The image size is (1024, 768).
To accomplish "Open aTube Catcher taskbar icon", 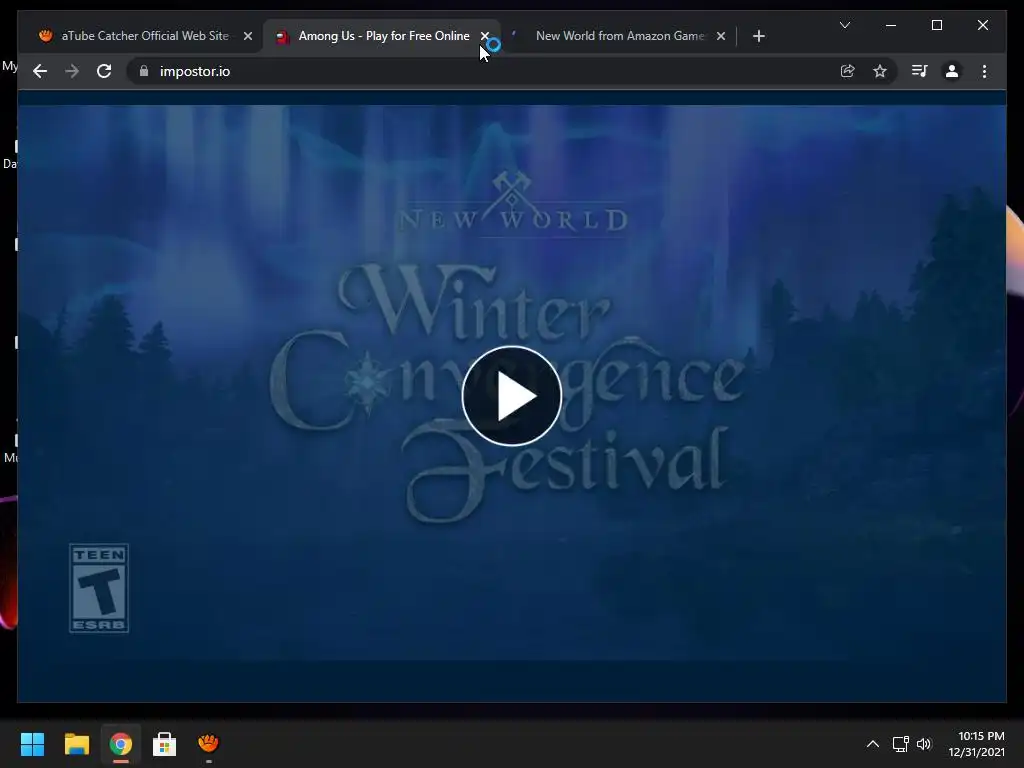I will point(208,744).
